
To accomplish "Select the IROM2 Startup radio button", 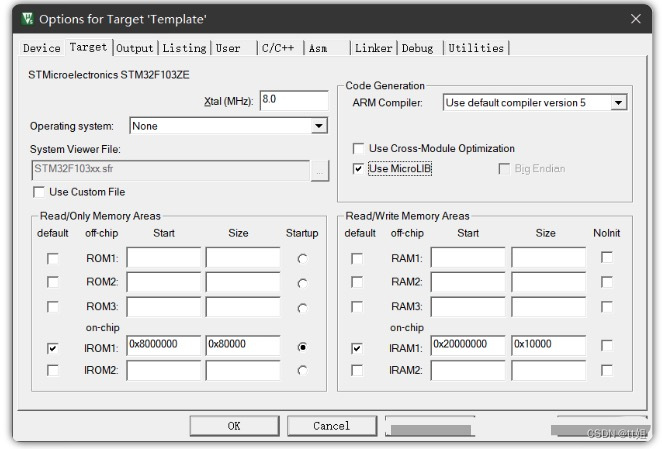I will coord(302,370).
